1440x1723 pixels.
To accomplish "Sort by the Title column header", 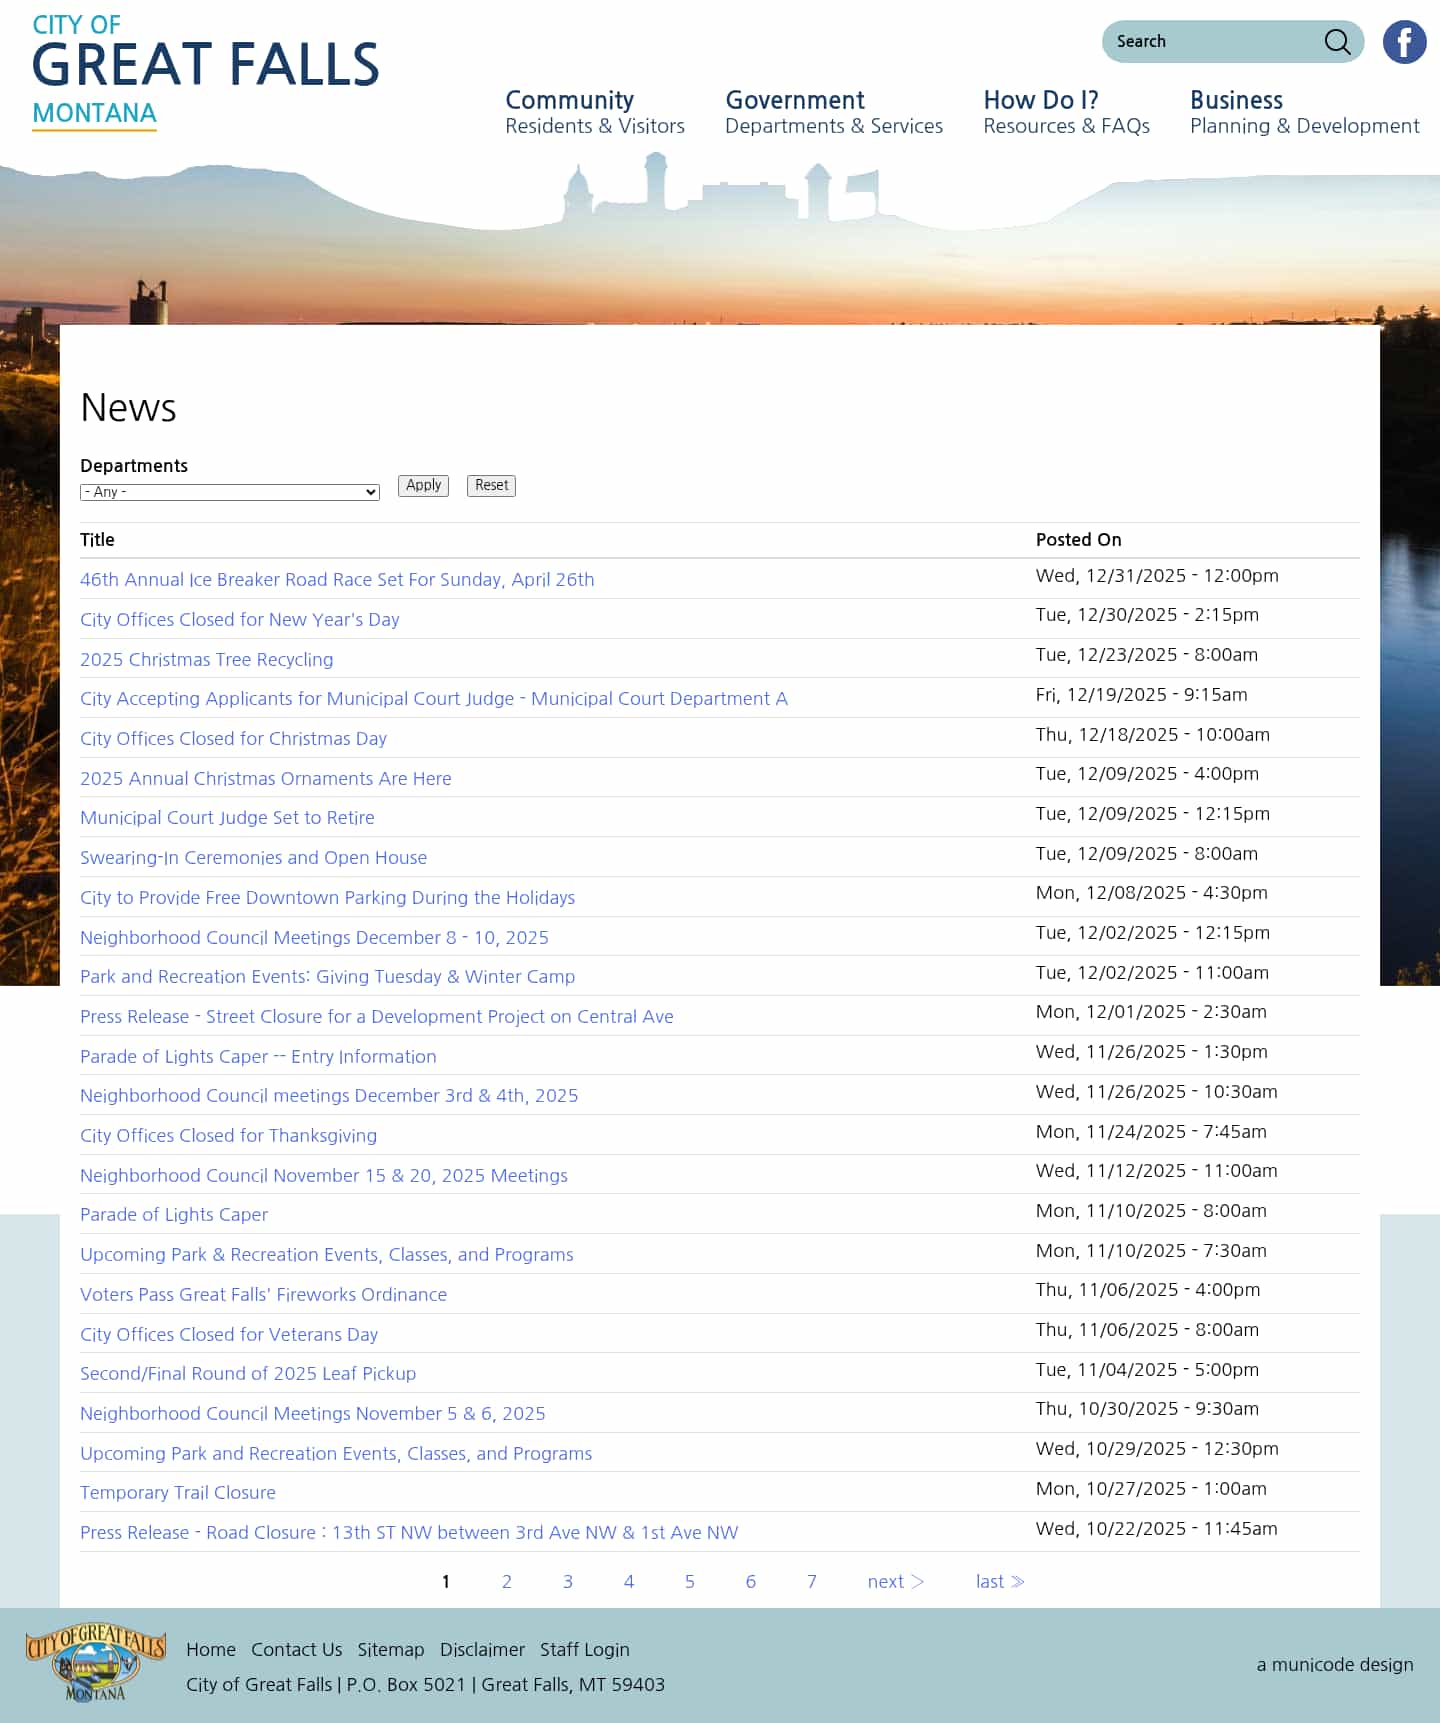I will coord(97,540).
